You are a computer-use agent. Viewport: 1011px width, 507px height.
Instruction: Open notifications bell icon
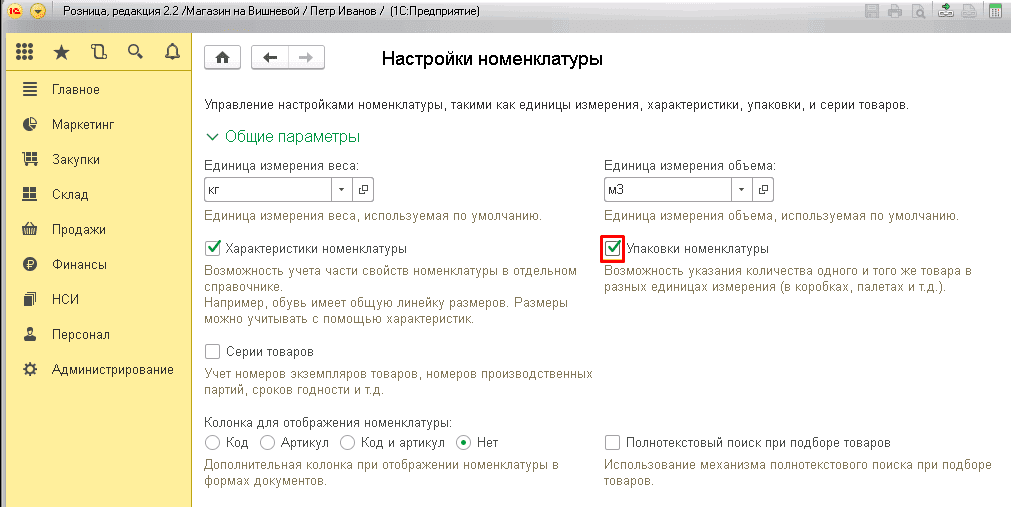click(172, 52)
